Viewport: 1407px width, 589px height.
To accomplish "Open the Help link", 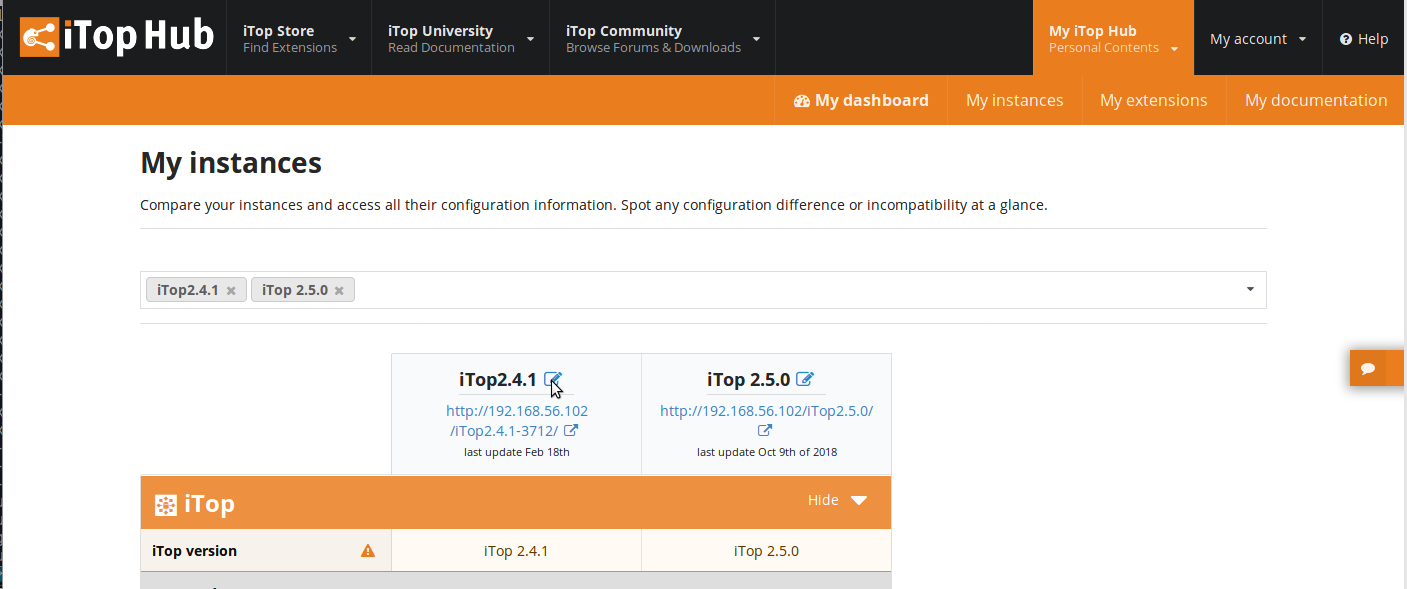I will 1364,39.
